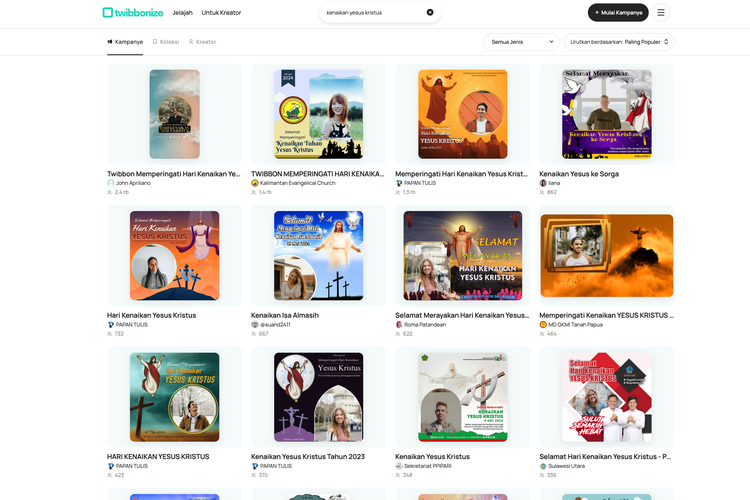
Task: Switch to the Kampanye tab
Action: tap(125, 42)
